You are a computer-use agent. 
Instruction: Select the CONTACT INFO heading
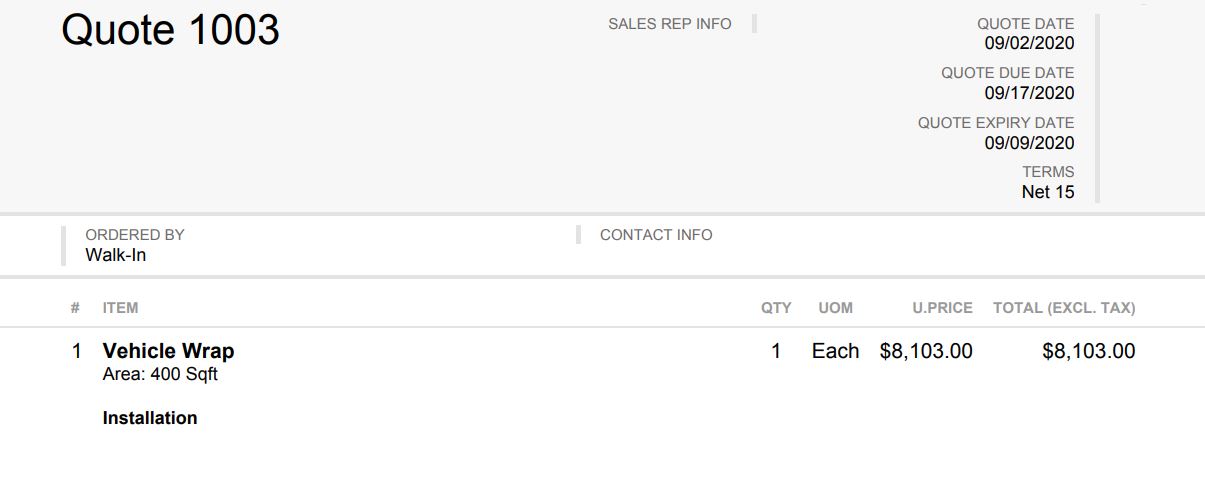tap(656, 235)
